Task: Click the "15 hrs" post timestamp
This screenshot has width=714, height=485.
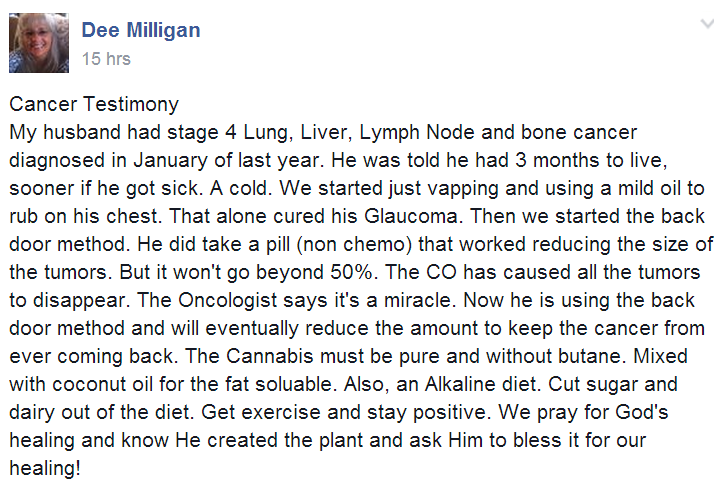Action: 105,59
